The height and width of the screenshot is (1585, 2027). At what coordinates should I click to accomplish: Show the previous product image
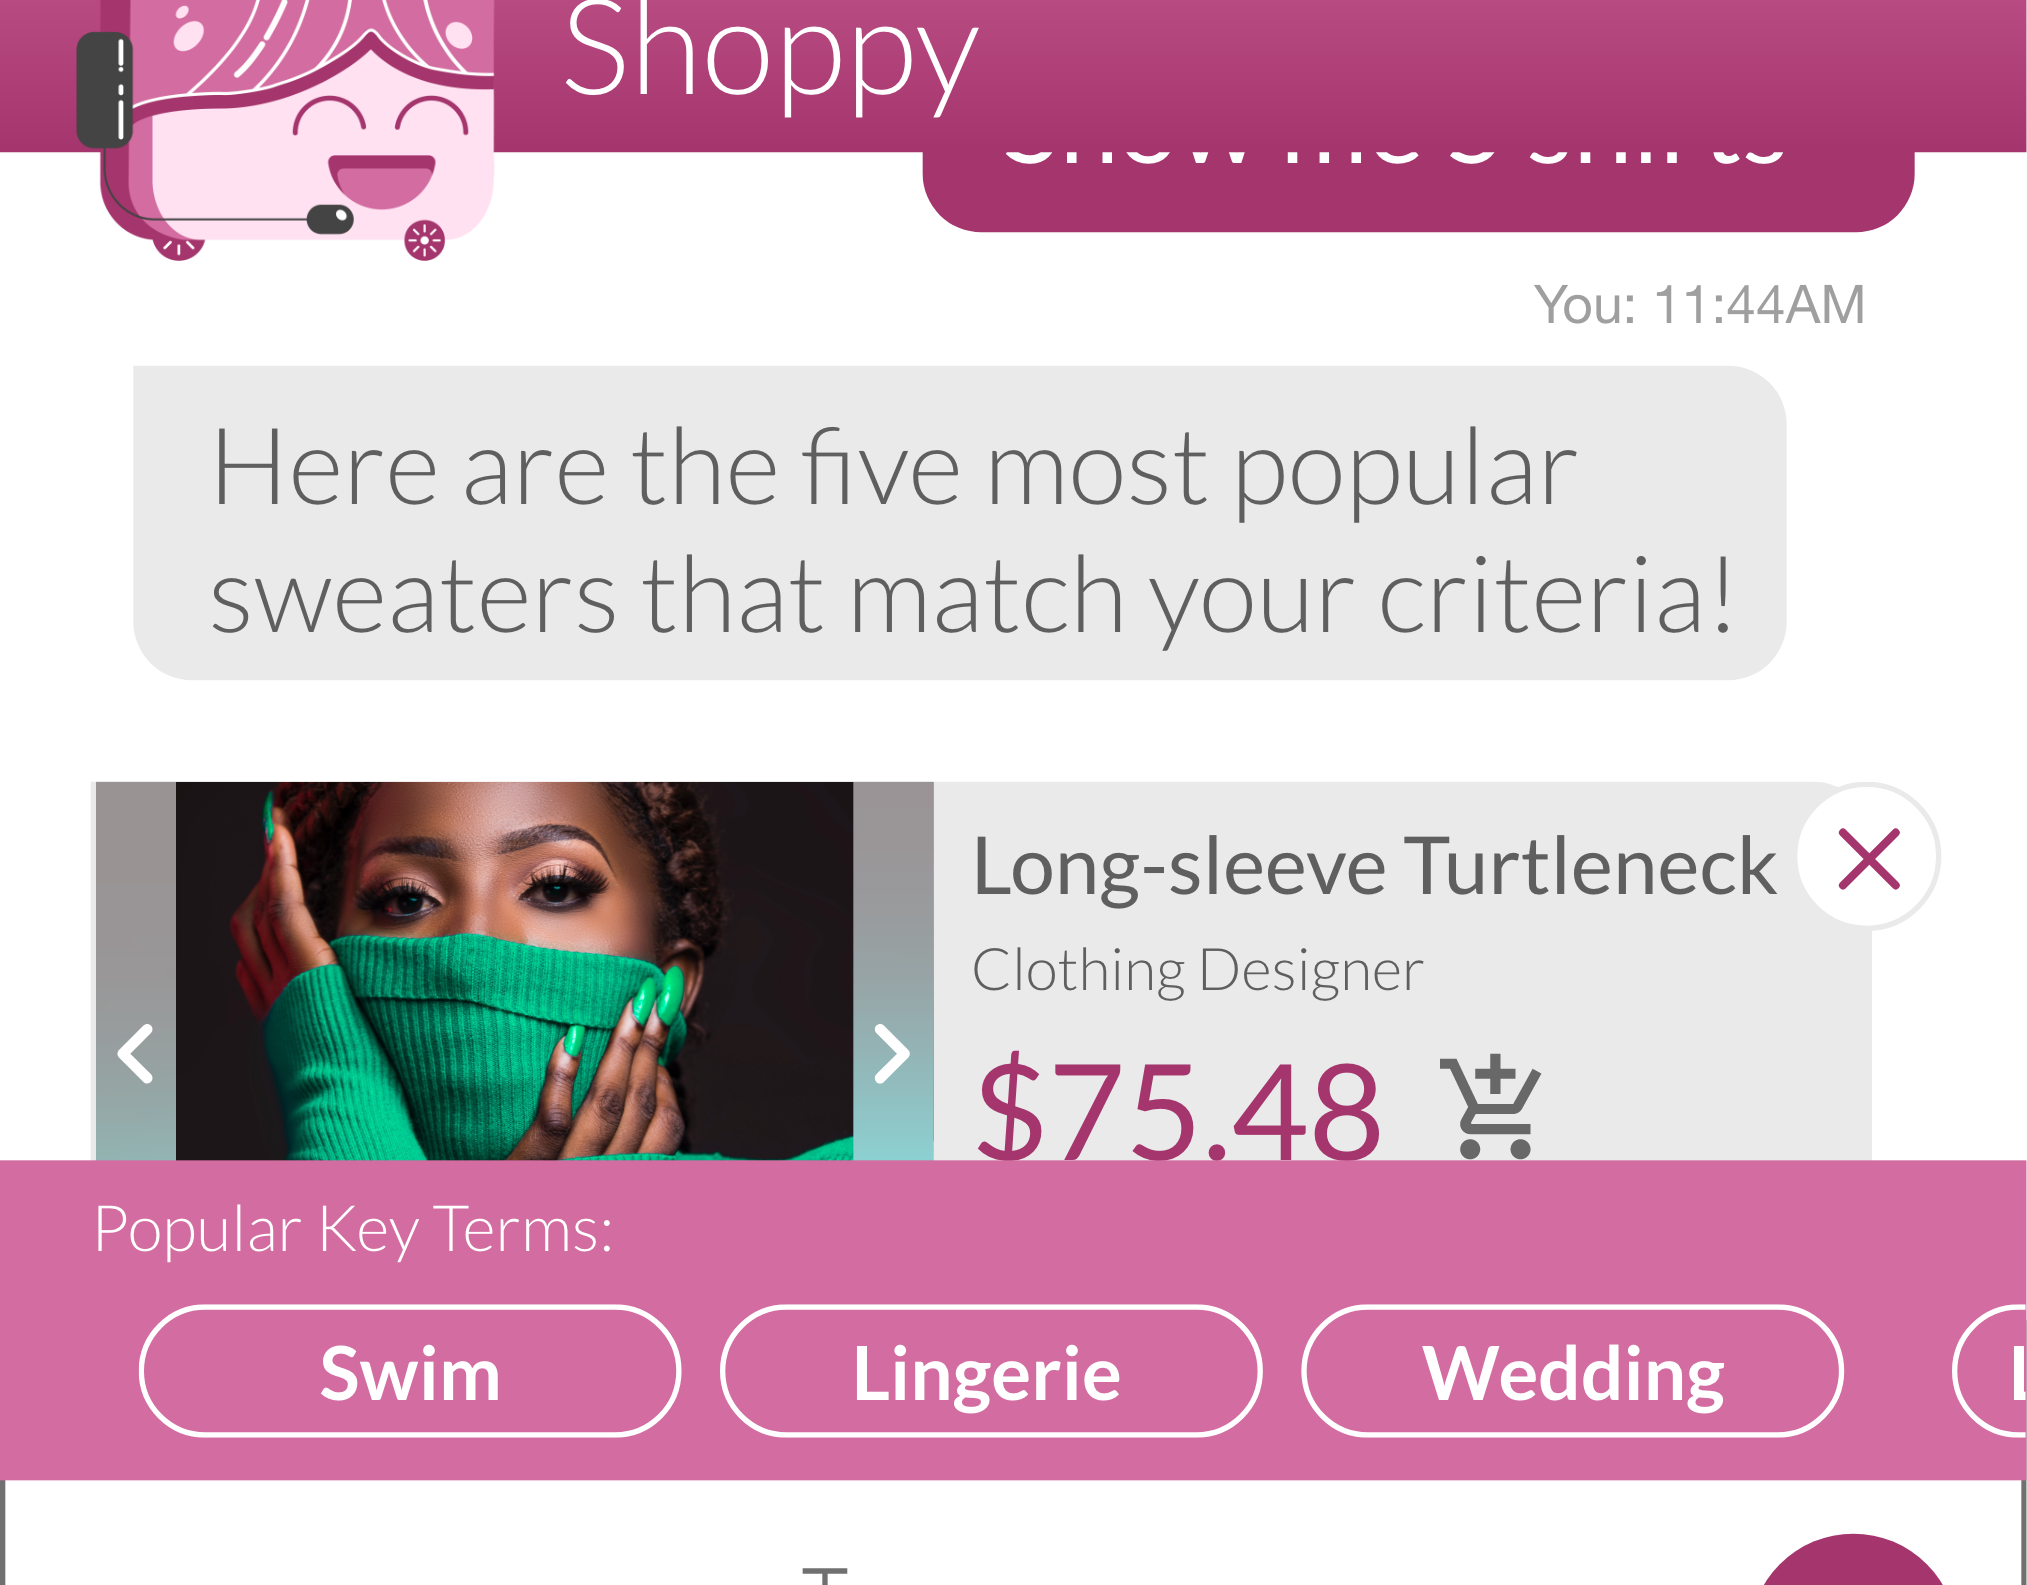click(x=135, y=1053)
